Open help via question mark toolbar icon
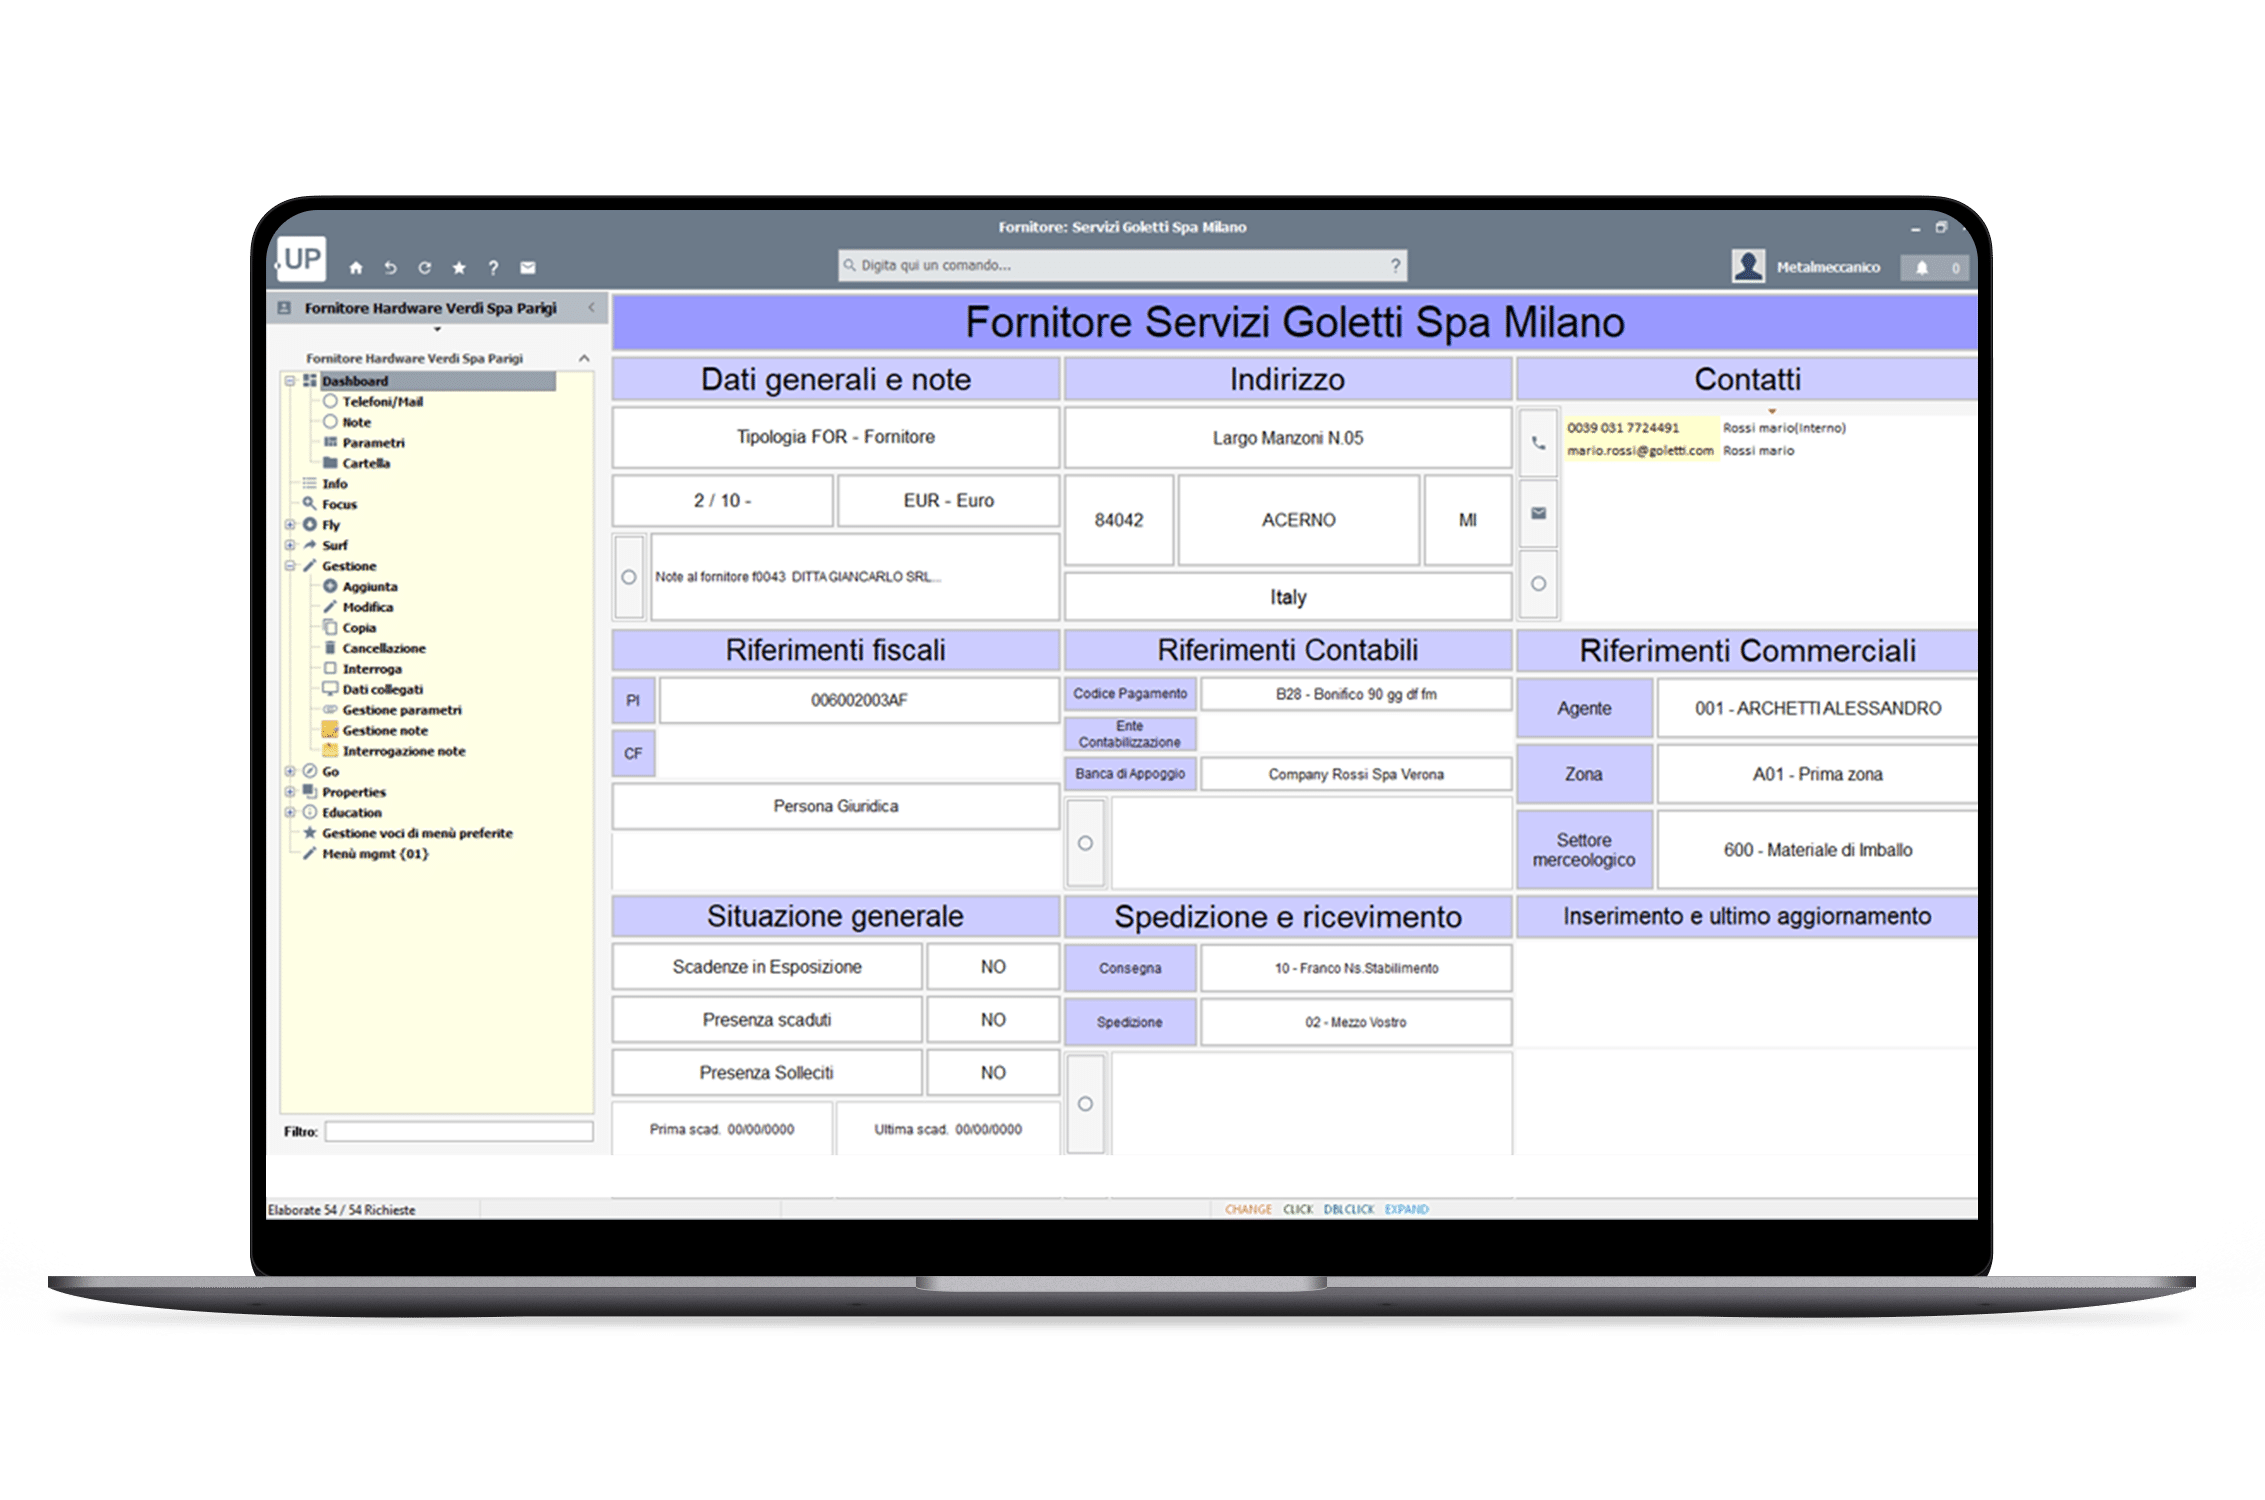 (x=493, y=268)
